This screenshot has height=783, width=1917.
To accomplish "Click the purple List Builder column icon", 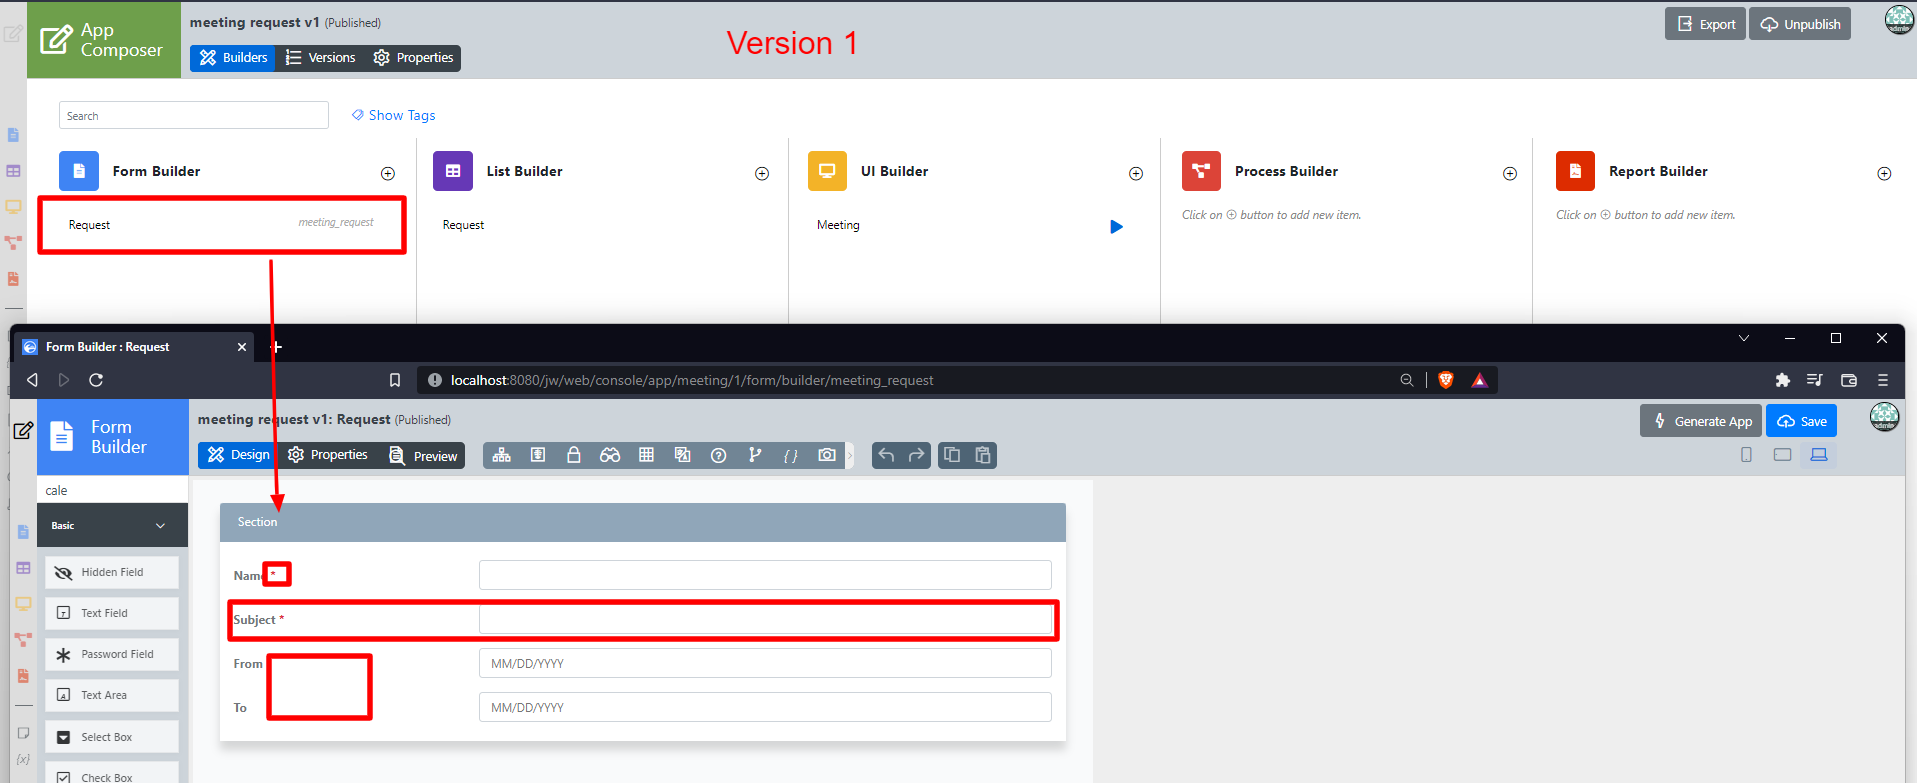I will [453, 171].
